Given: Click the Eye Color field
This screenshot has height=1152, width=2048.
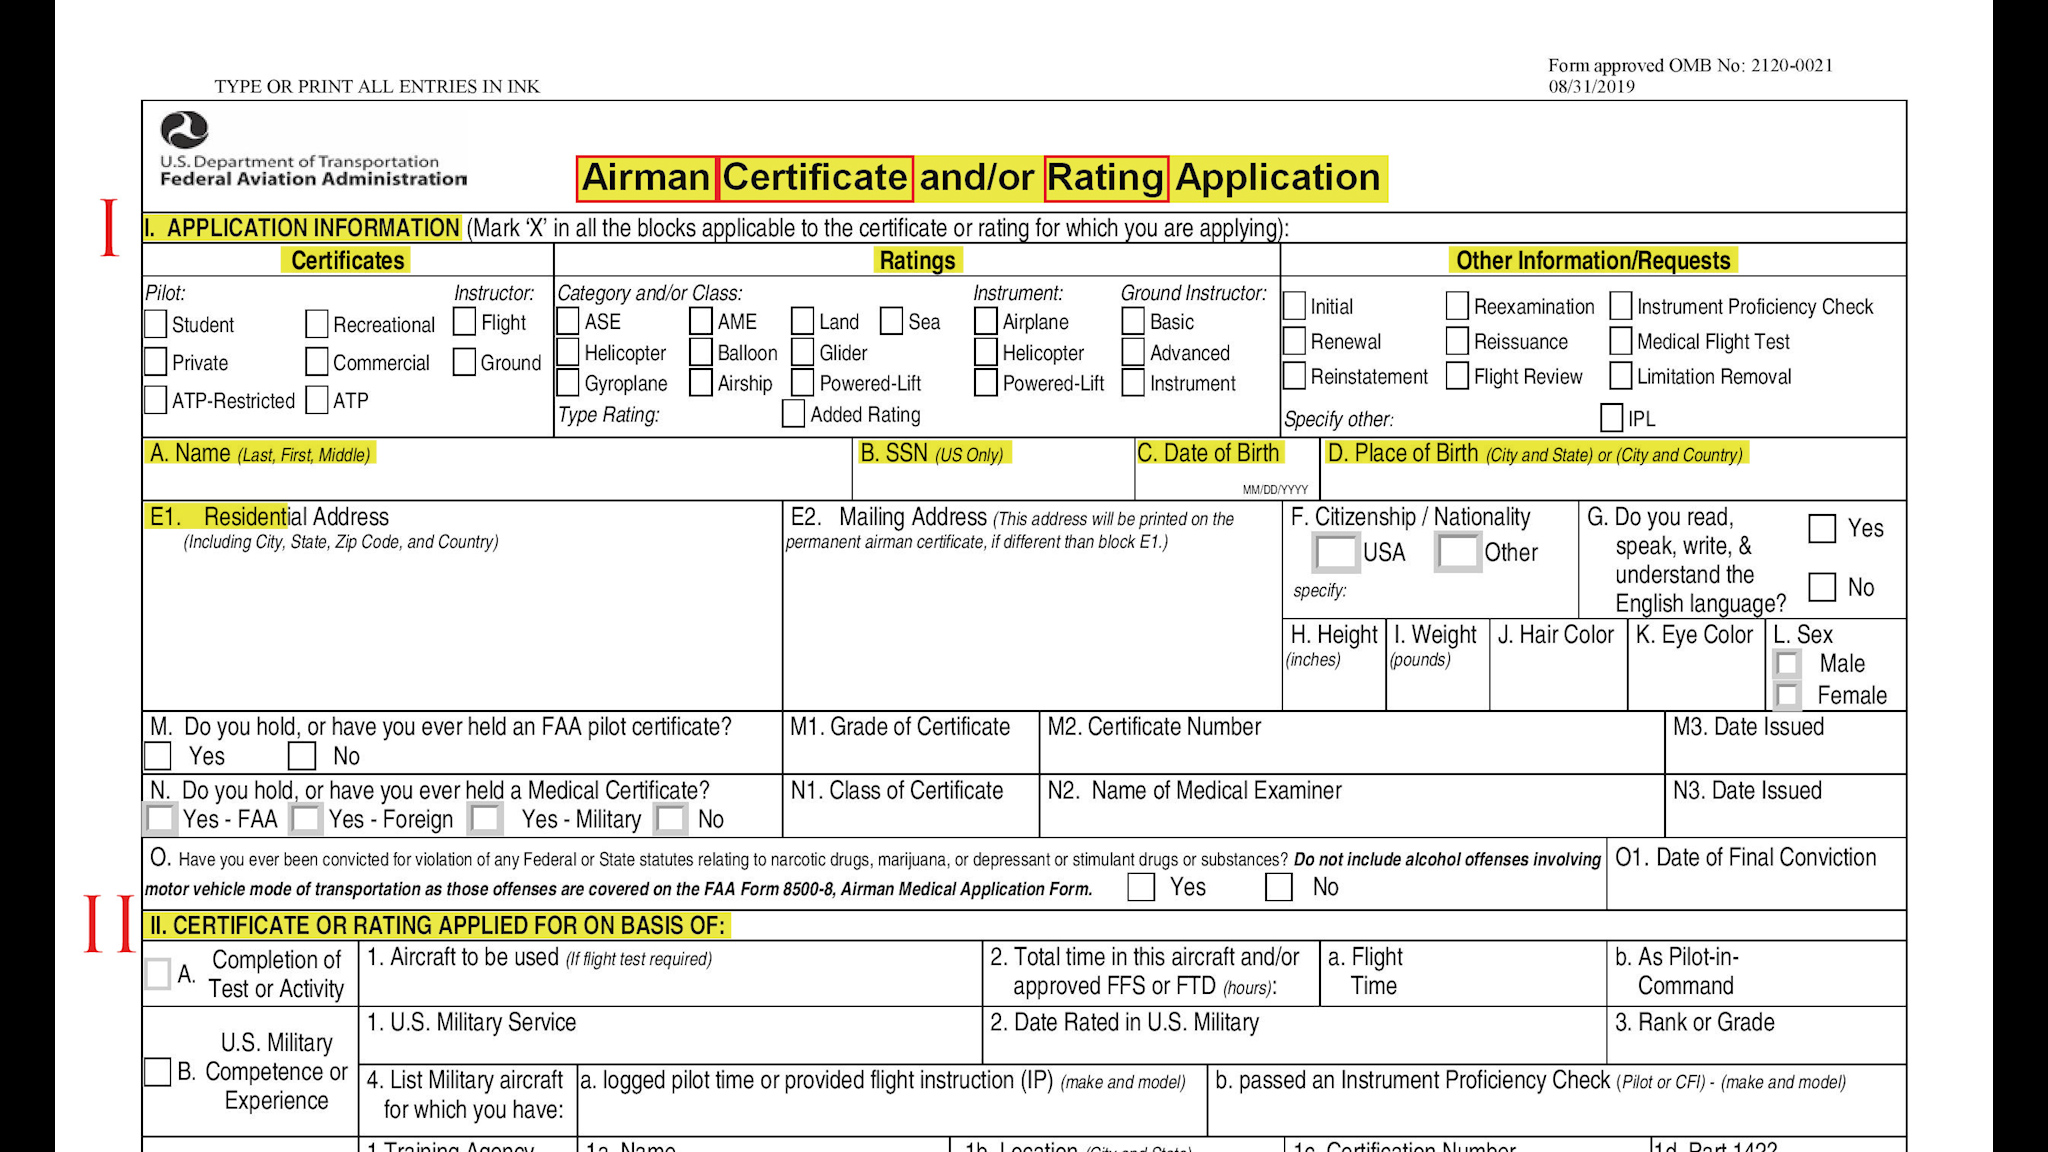Looking at the screenshot, I should (1697, 666).
